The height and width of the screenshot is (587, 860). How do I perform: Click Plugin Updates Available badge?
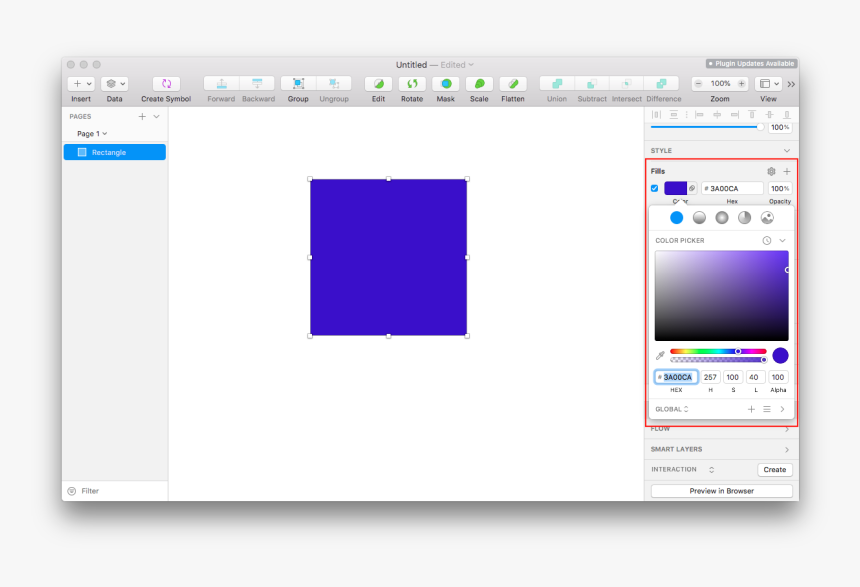click(751, 64)
